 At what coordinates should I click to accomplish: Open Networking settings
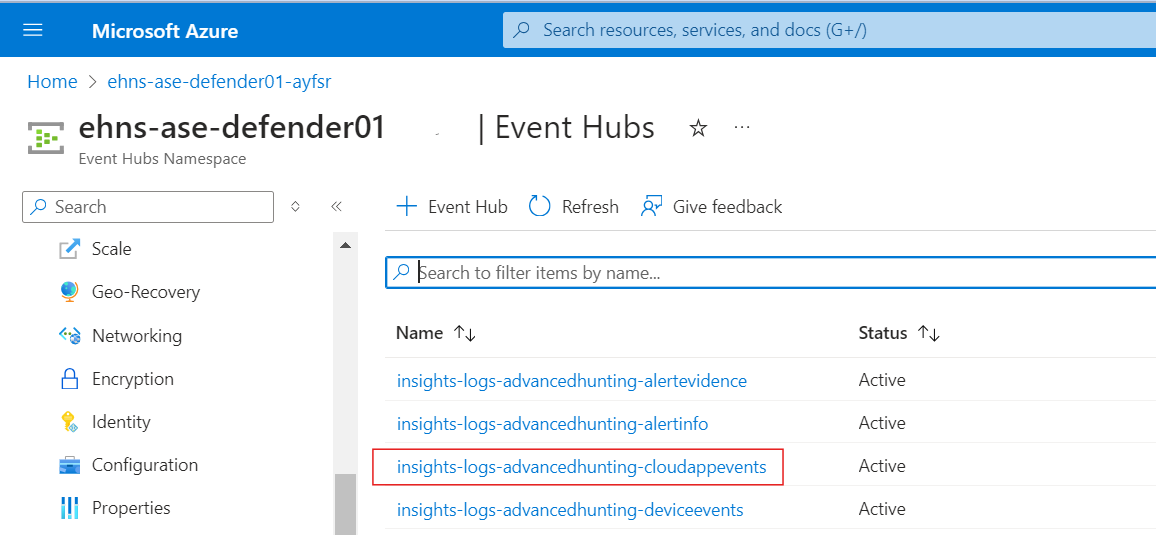[136, 336]
